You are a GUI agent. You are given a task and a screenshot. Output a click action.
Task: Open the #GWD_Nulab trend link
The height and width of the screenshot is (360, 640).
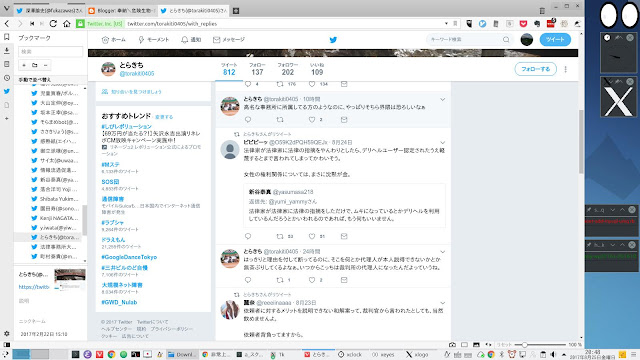(x=119, y=302)
